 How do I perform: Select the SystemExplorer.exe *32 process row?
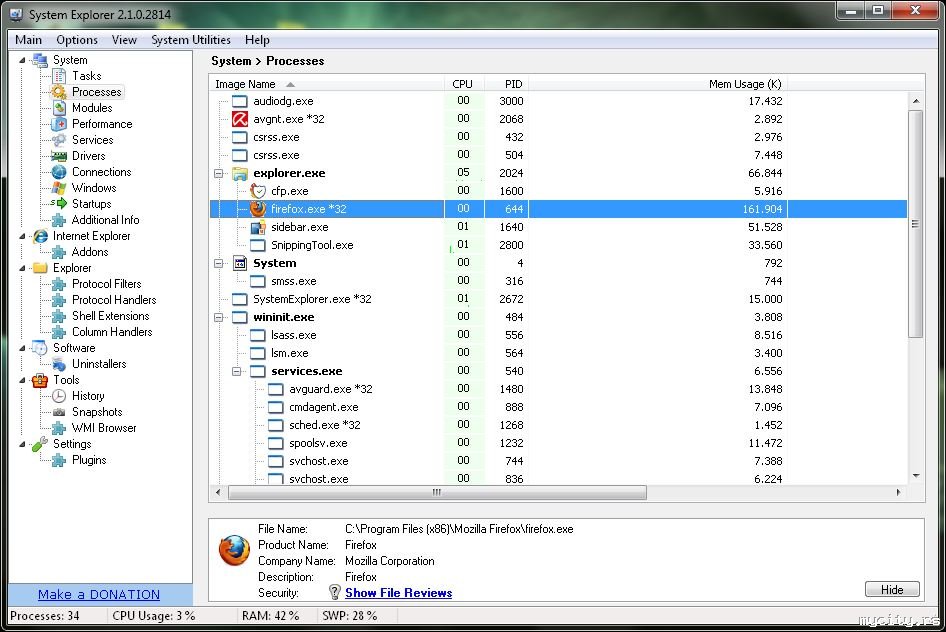click(x=558, y=299)
